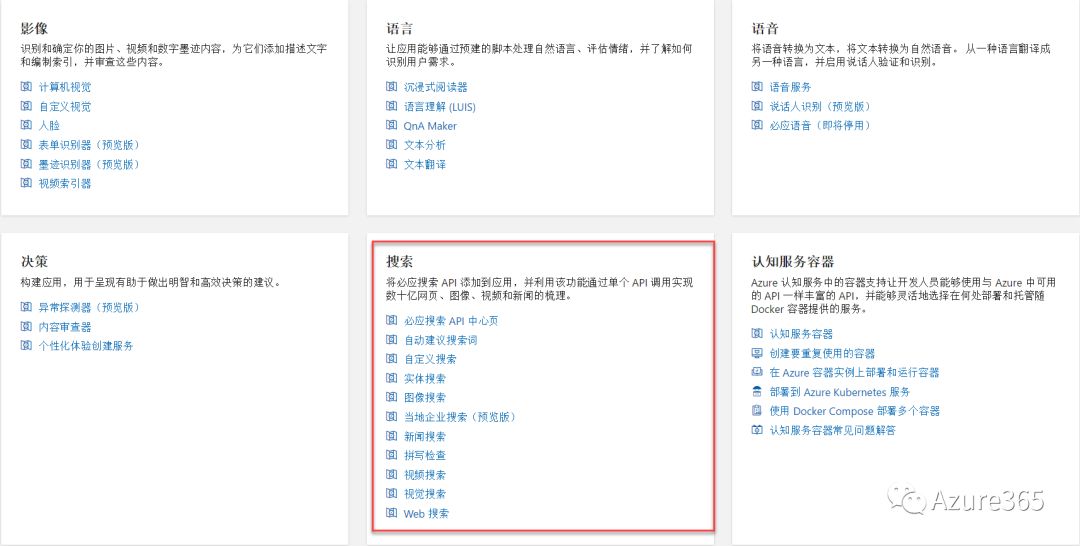Click the icon beside 异常探测器（预览版）
The height and width of the screenshot is (546, 1080).
pyautogui.click(x=27, y=307)
